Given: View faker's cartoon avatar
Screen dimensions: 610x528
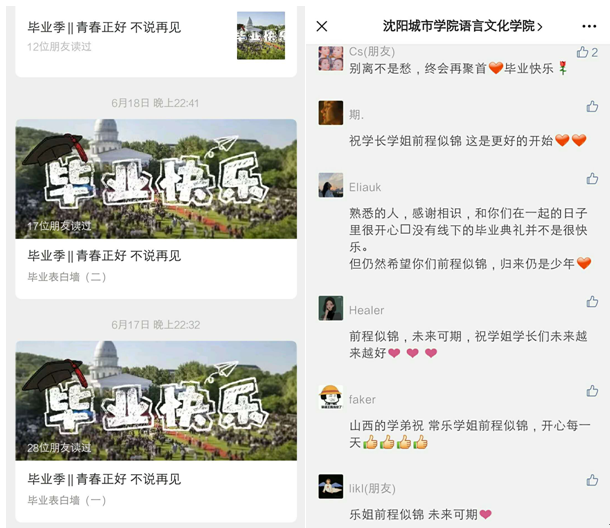Looking at the screenshot, I should (x=331, y=397).
